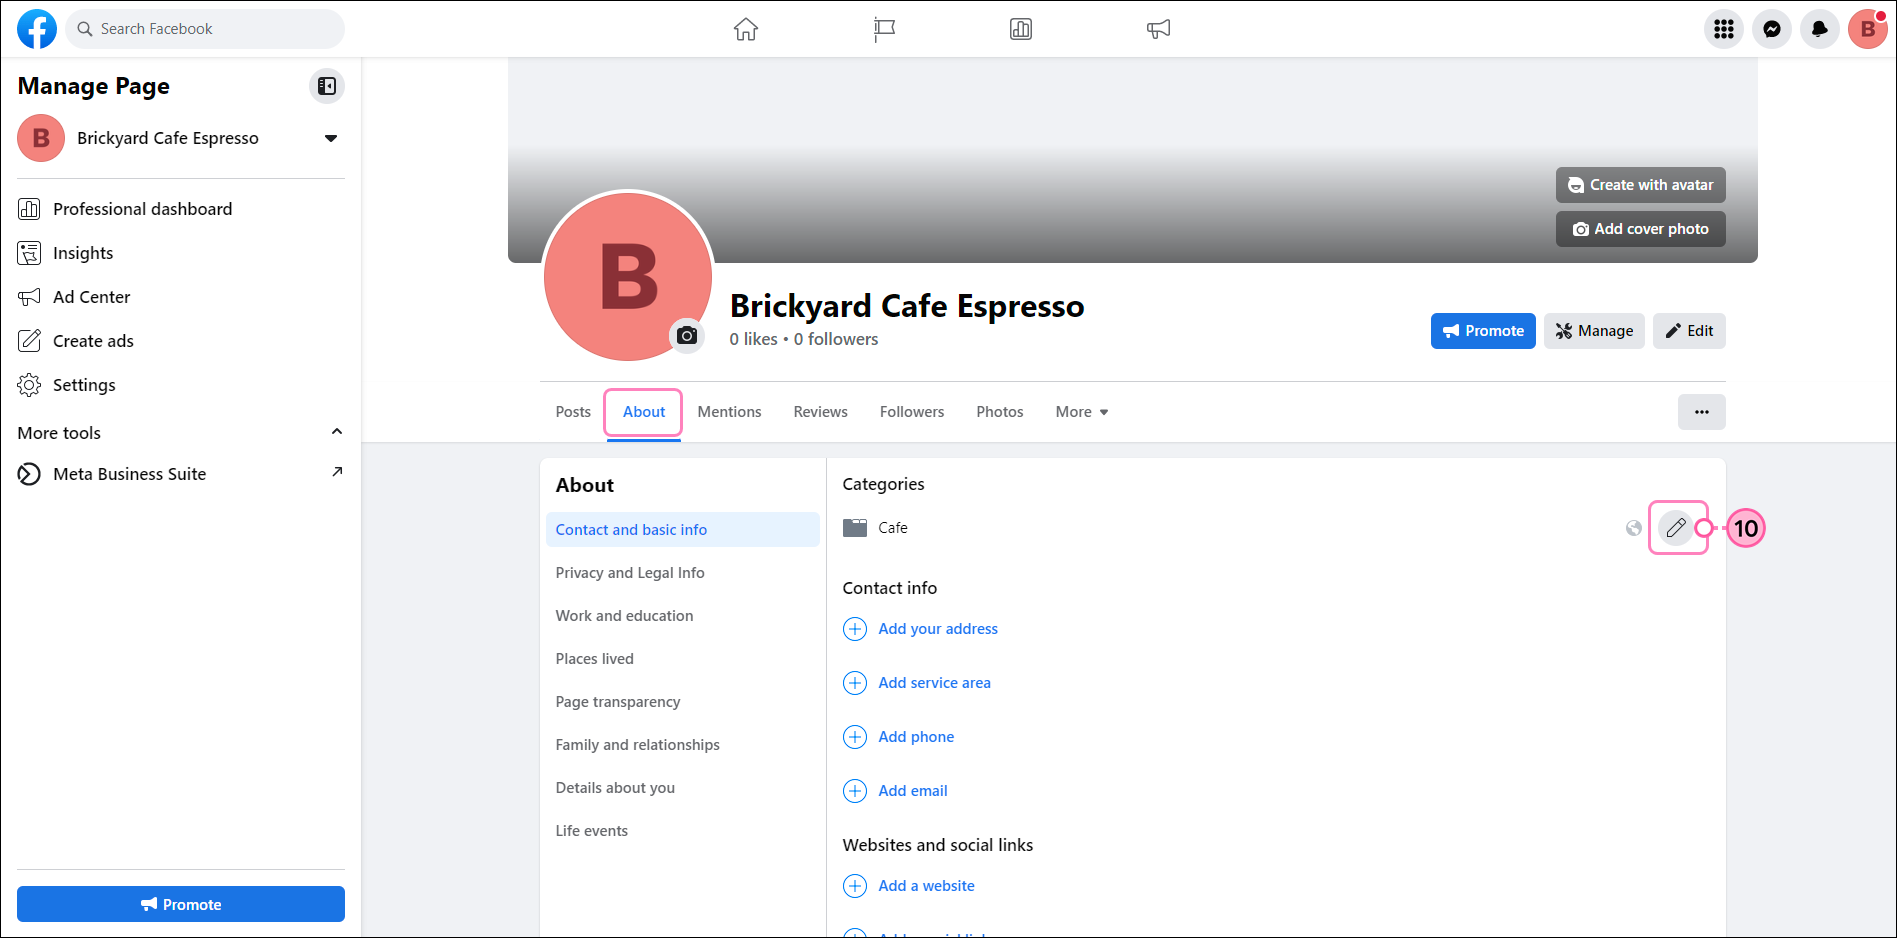This screenshot has width=1897, height=938.
Task: Select Contact and basic info
Action: point(683,530)
